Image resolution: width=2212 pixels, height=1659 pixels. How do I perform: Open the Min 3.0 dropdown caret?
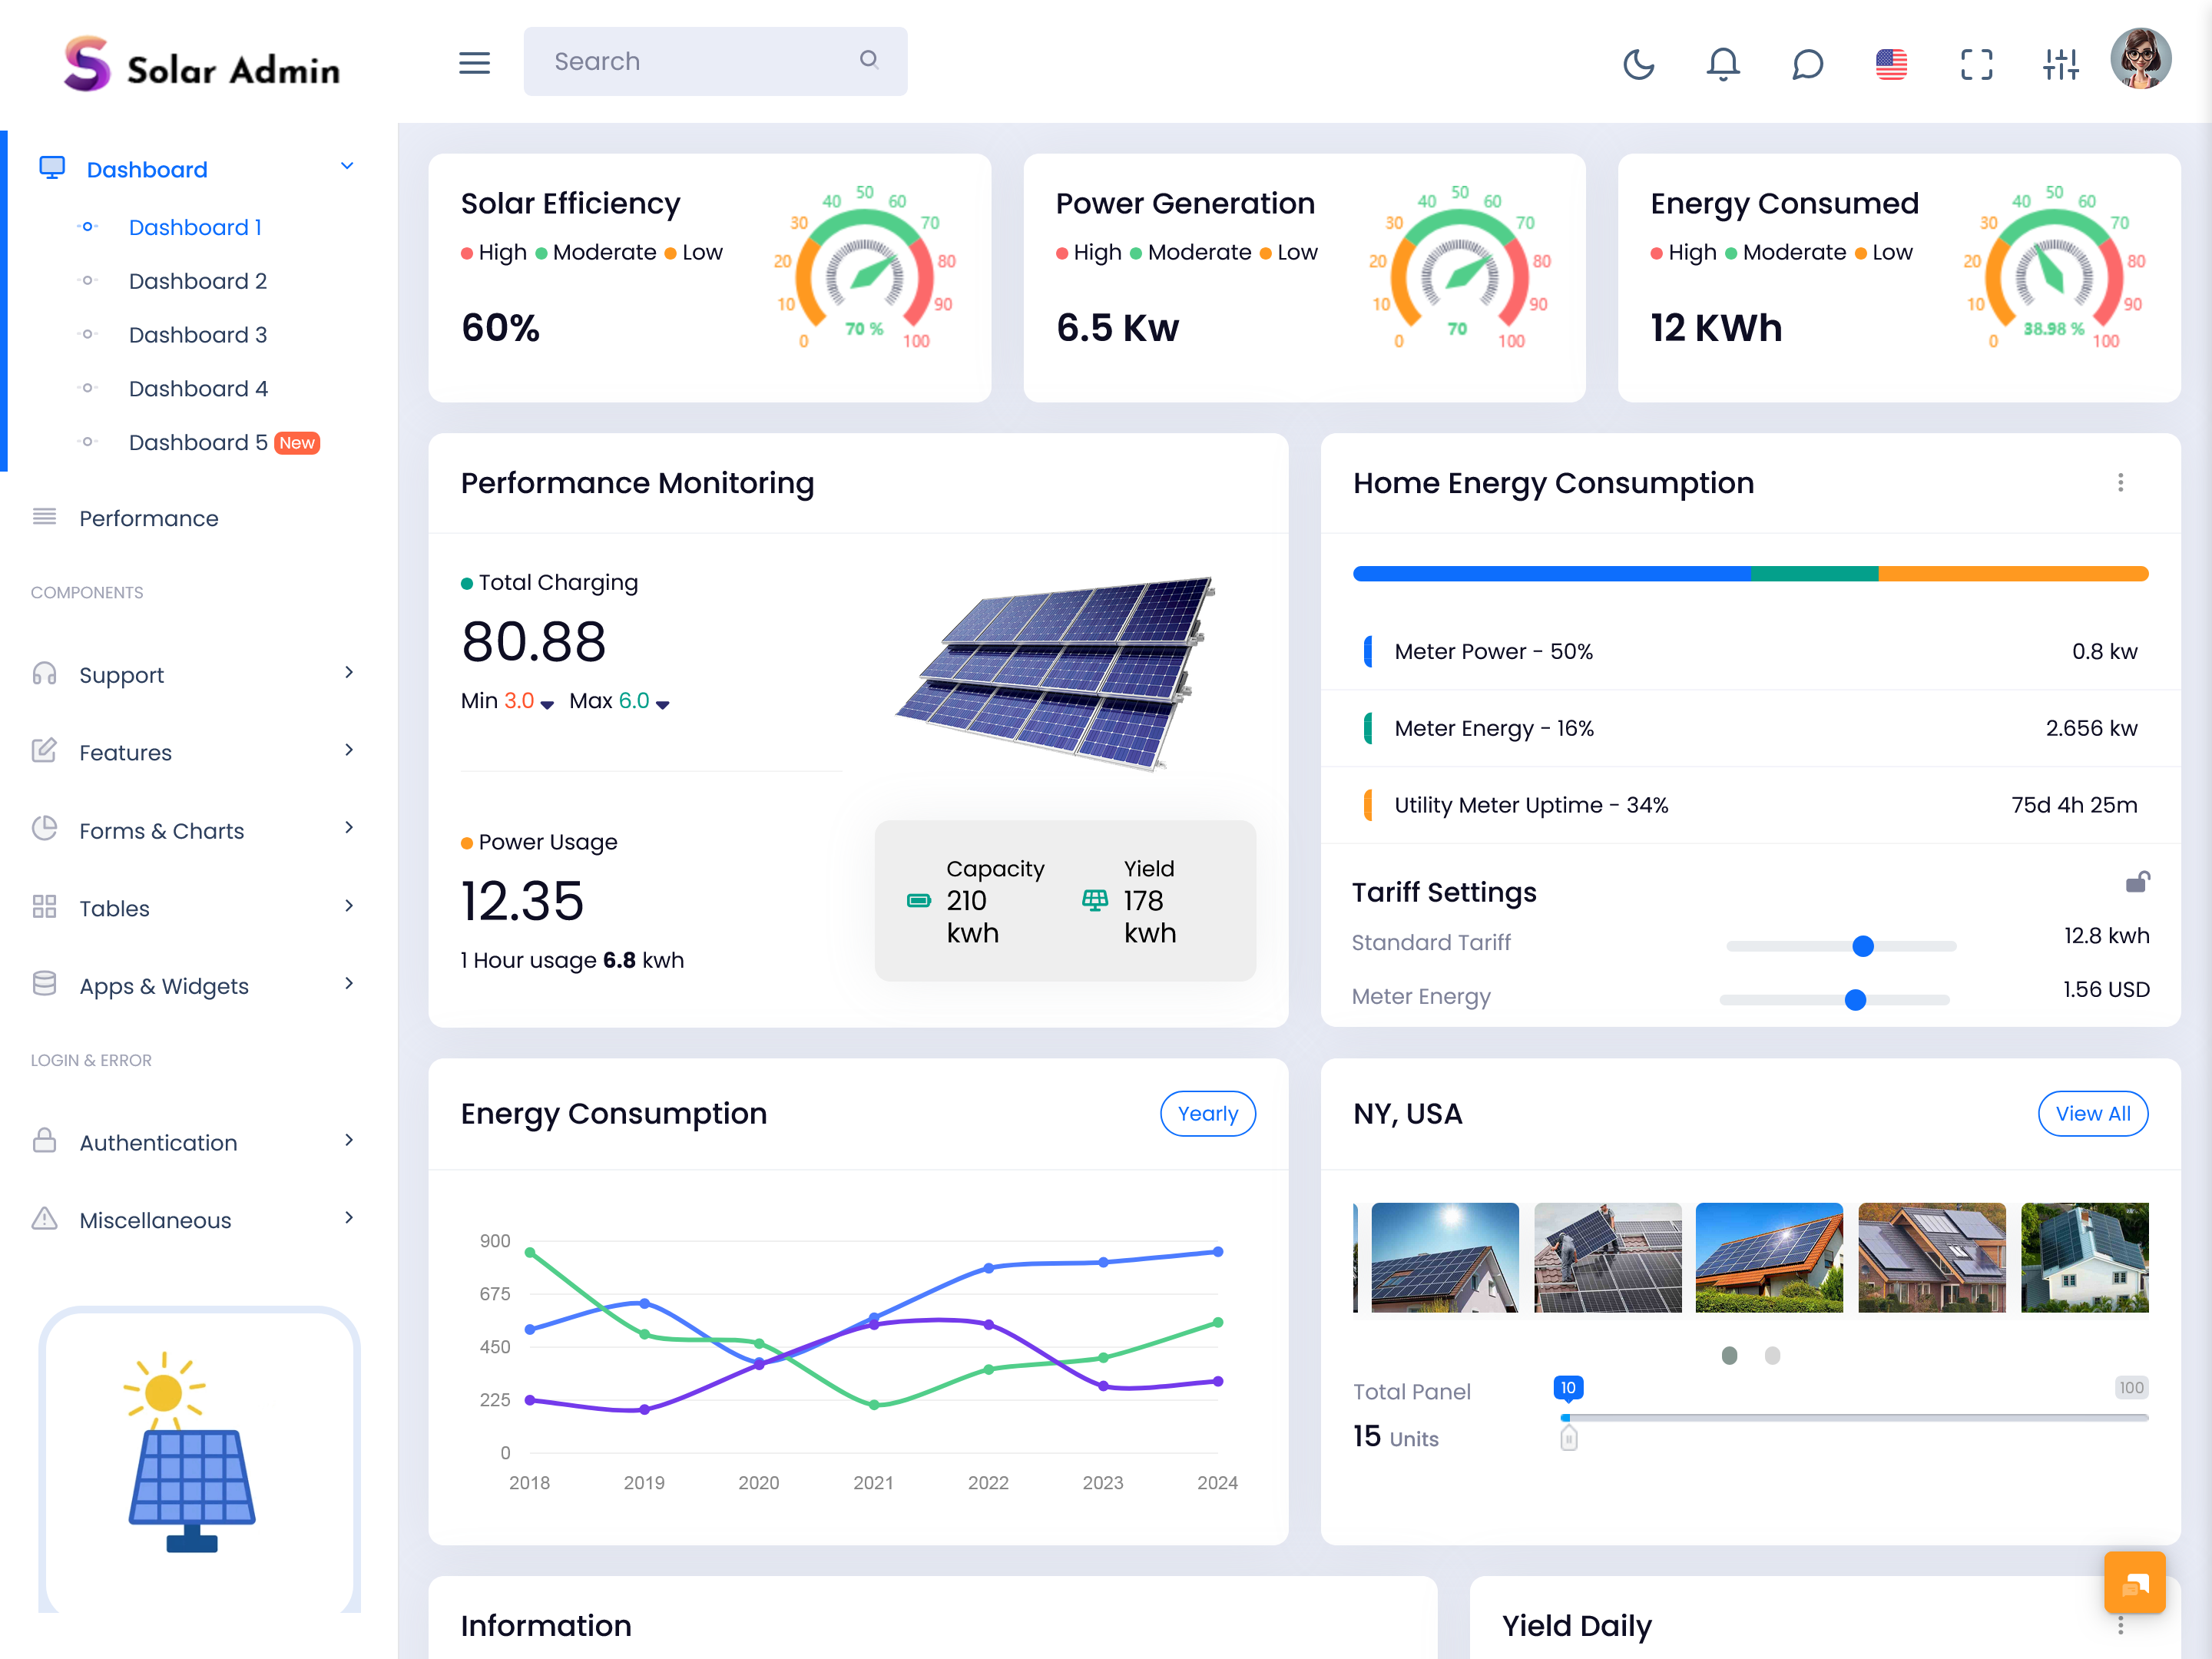[547, 705]
